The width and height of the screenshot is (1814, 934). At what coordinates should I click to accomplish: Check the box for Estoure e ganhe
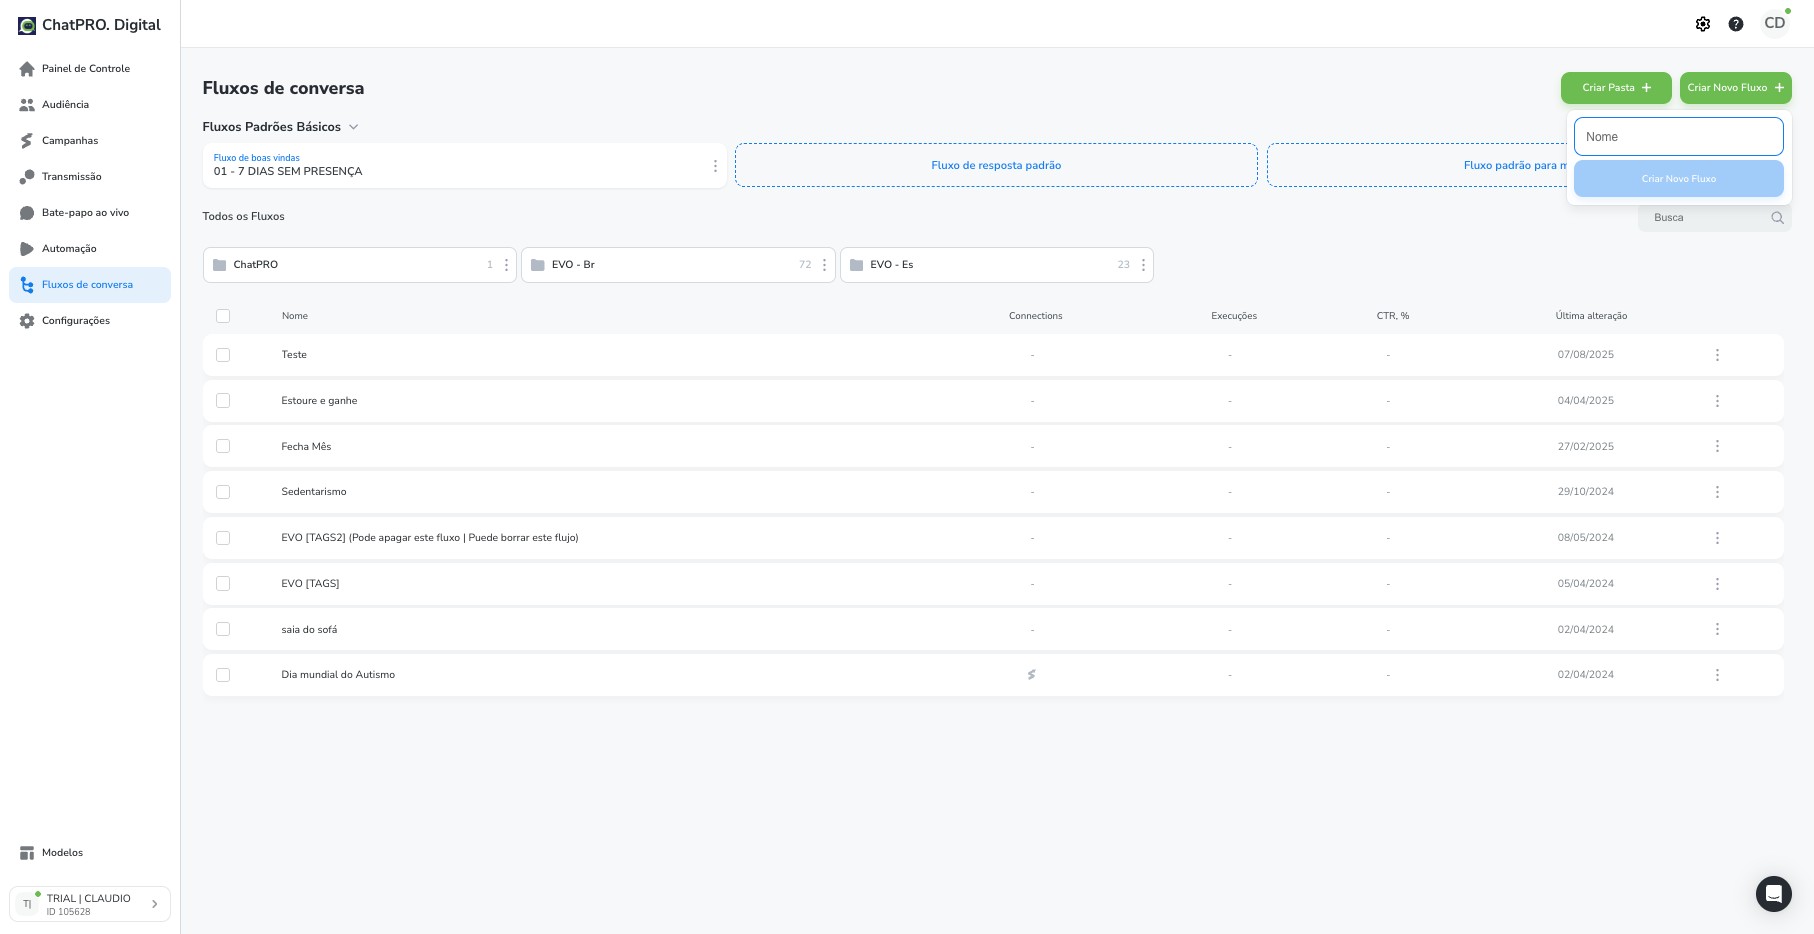(223, 401)
